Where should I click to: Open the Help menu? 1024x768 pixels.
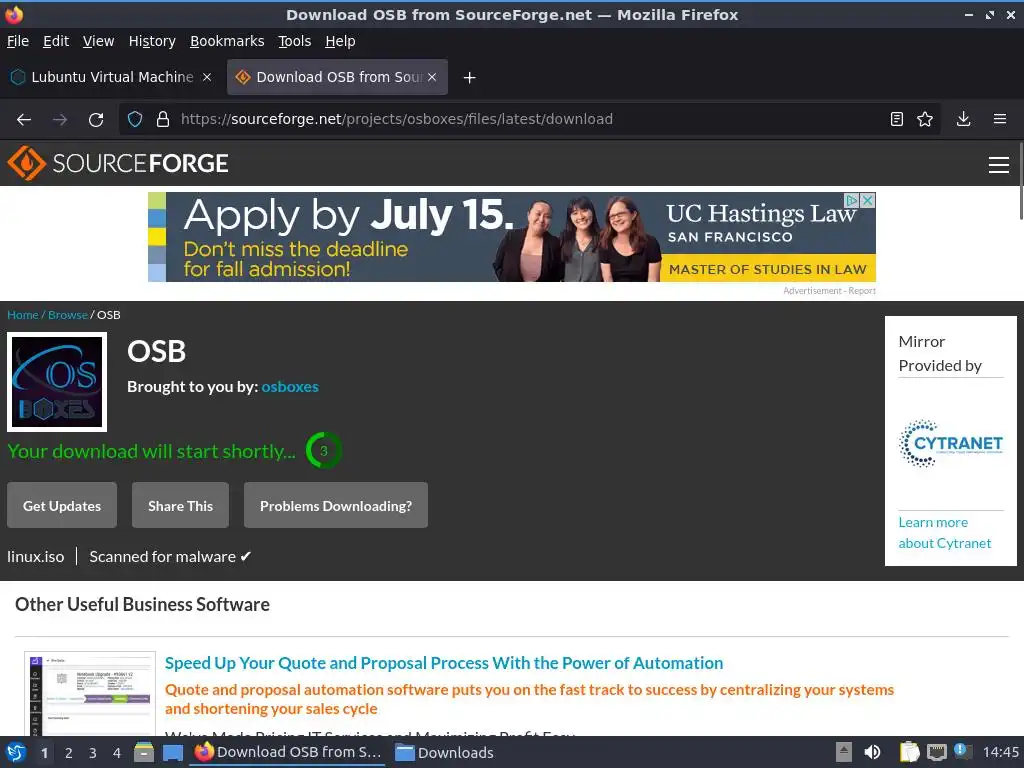(340, 41)
